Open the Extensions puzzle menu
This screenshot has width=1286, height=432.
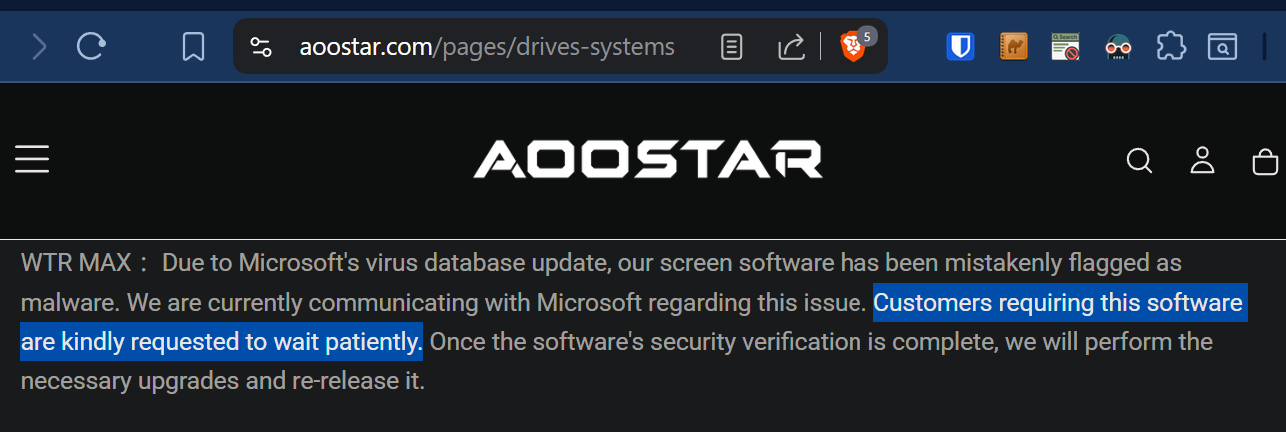(x=1170, y=47)
